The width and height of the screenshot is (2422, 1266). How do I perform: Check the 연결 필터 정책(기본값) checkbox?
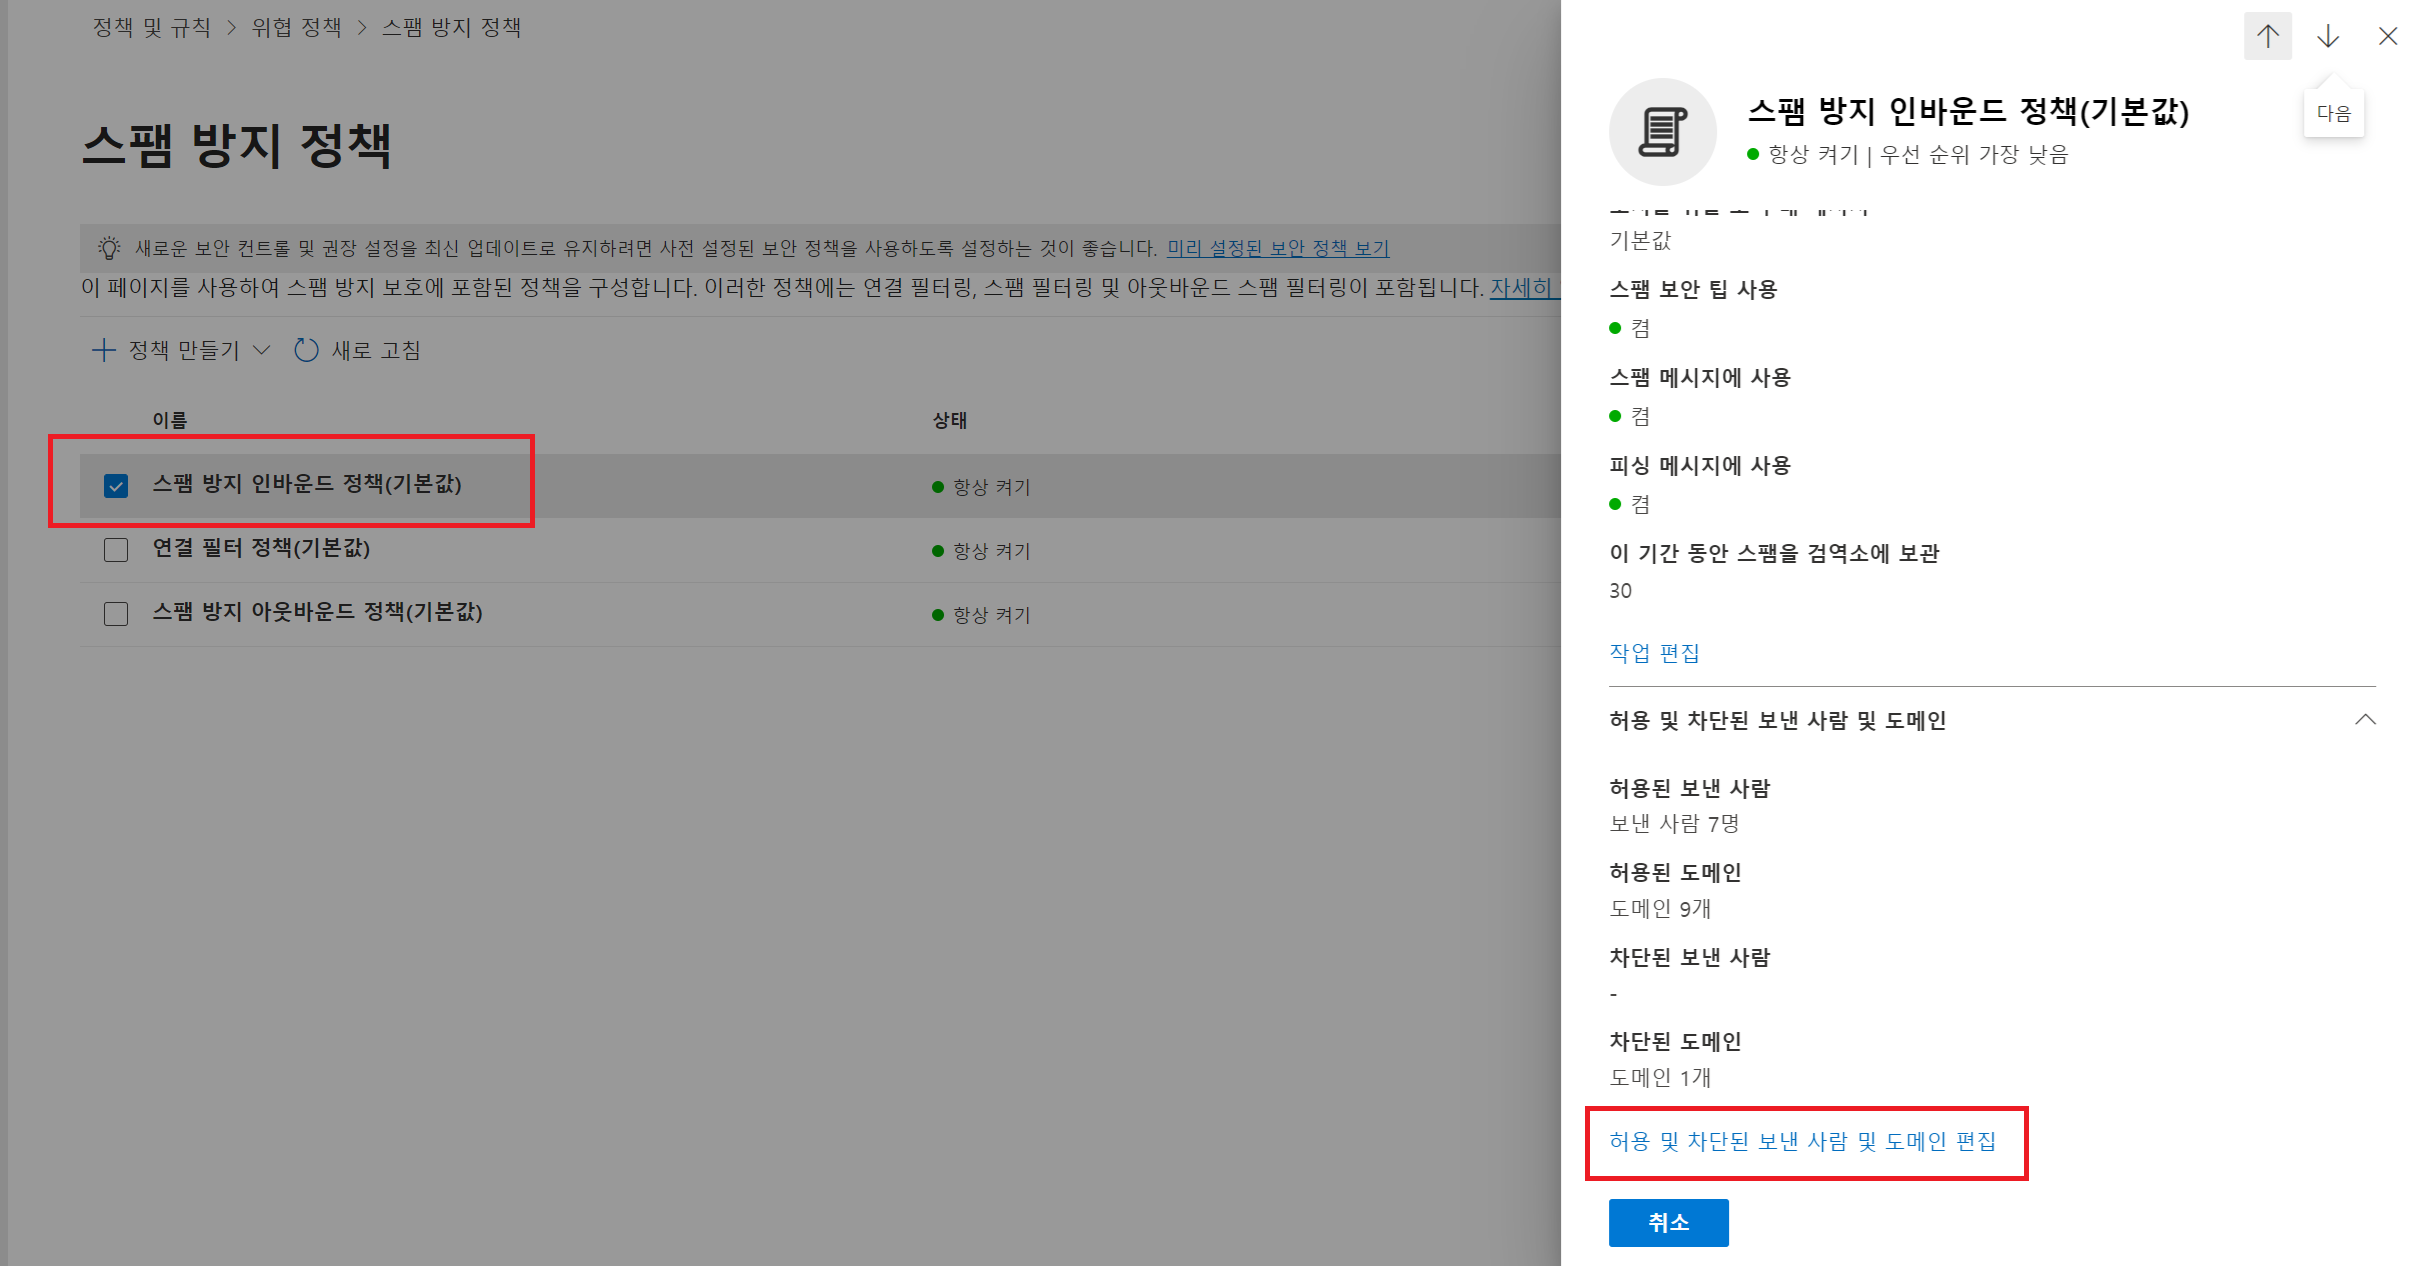pyautogui.click(x=116, y=550)
